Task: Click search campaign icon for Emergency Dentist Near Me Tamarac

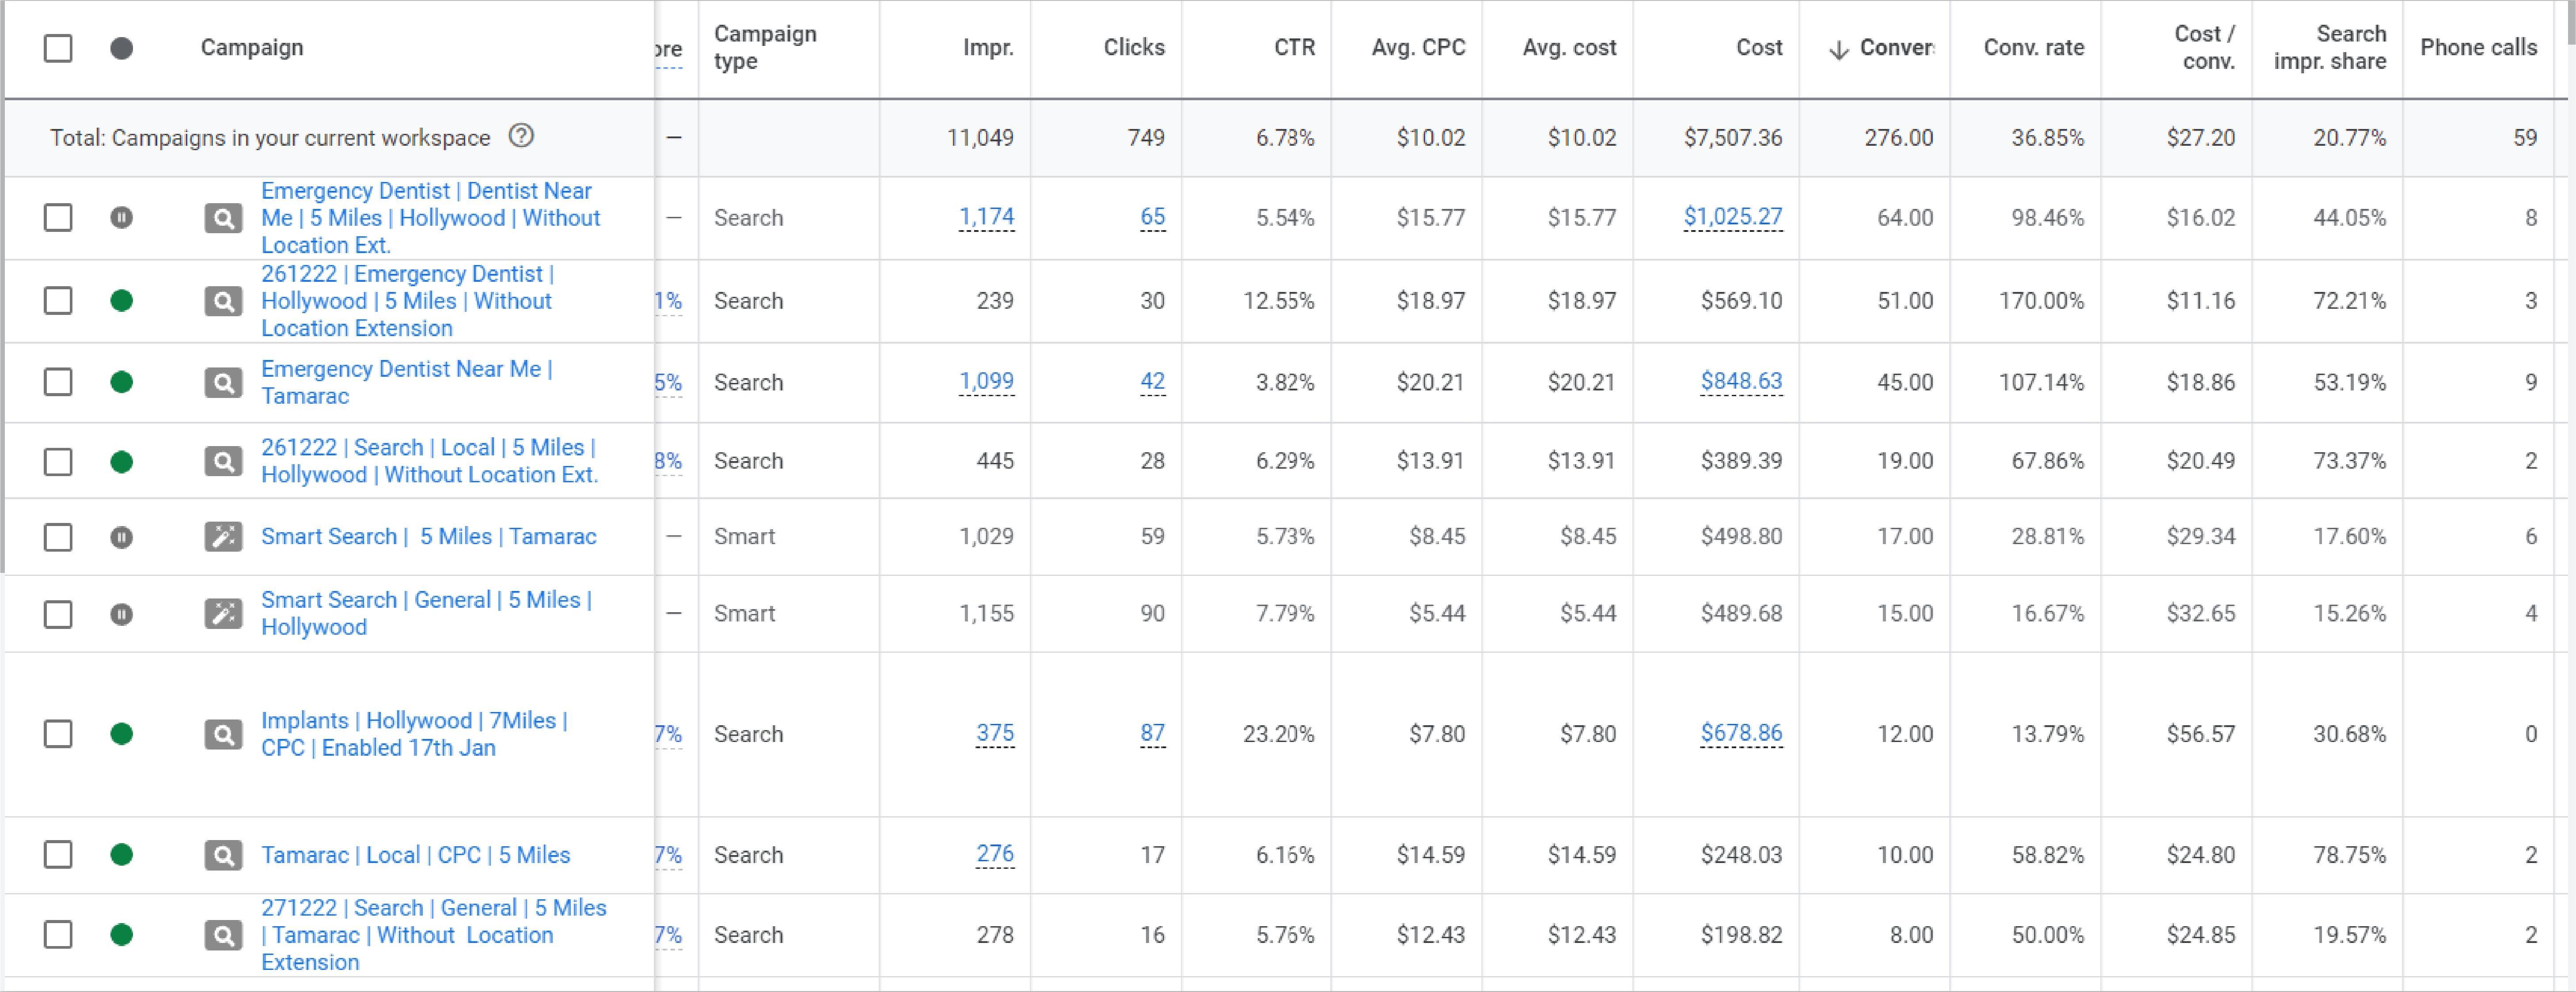Action: (223, 382)
